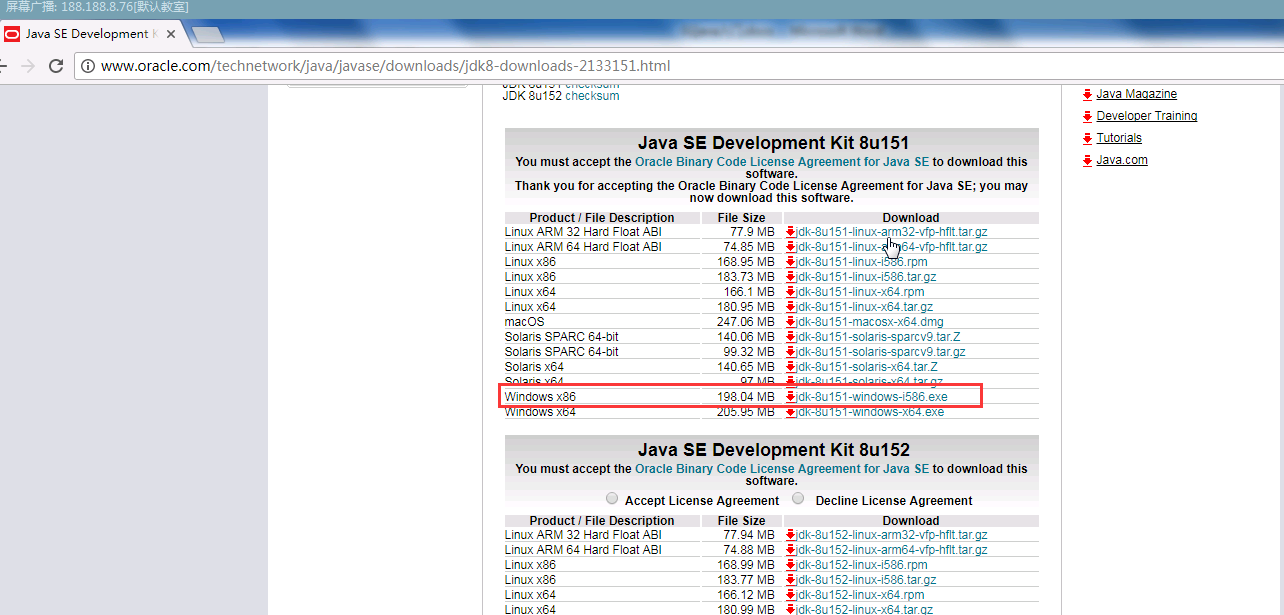The width and height of the screenshot is (1284, 615).
Task: Click the Oracle favicon on the tab
Action: coord(12,33)
